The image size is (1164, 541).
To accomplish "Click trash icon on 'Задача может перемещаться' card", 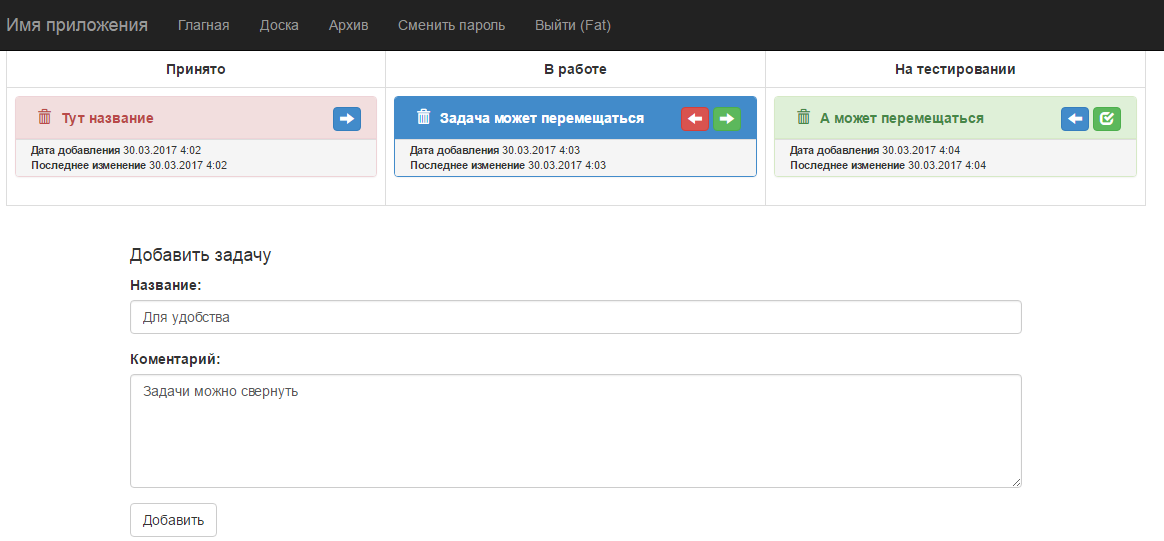I will [x=423, y=117].
